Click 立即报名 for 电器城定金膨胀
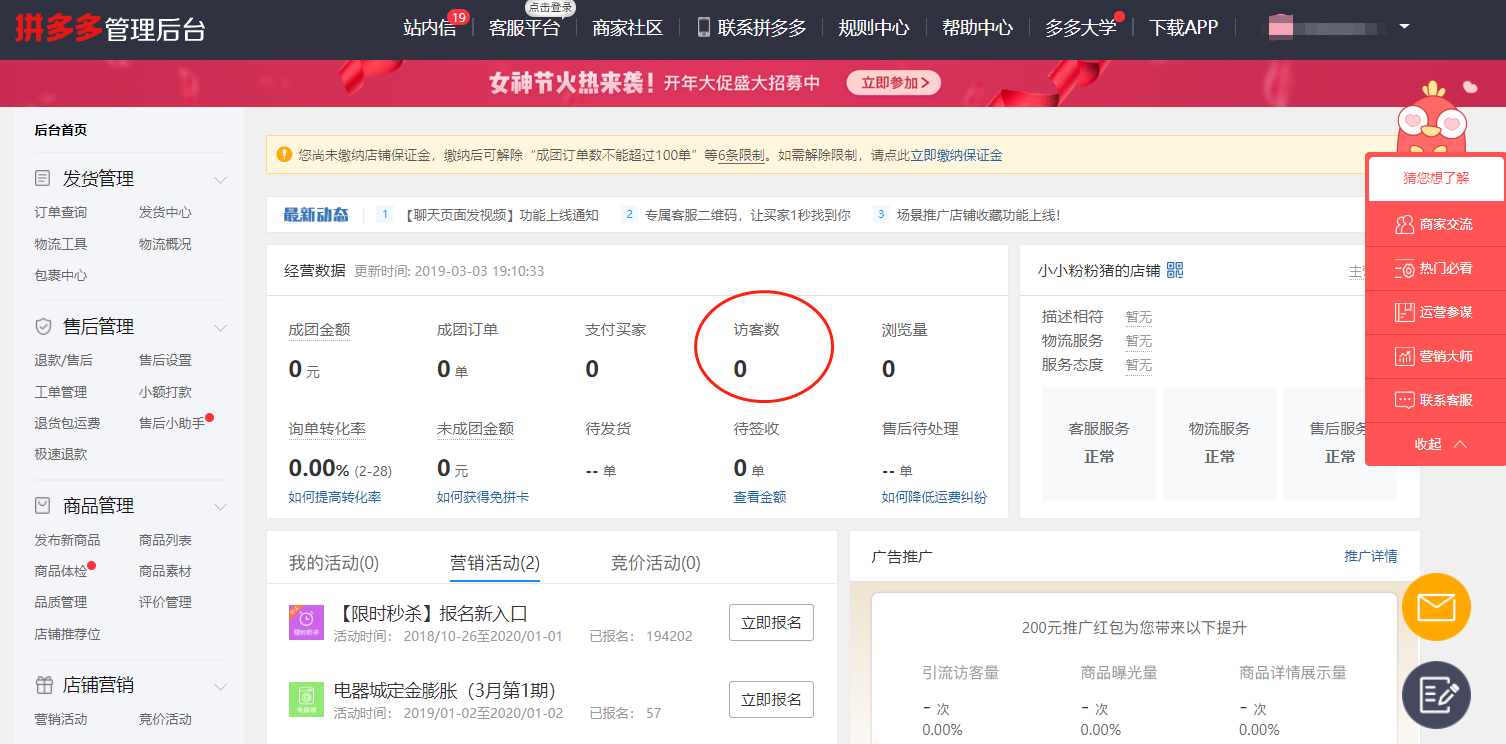This screenshot has width=1506, height=744. coord(771,699)
